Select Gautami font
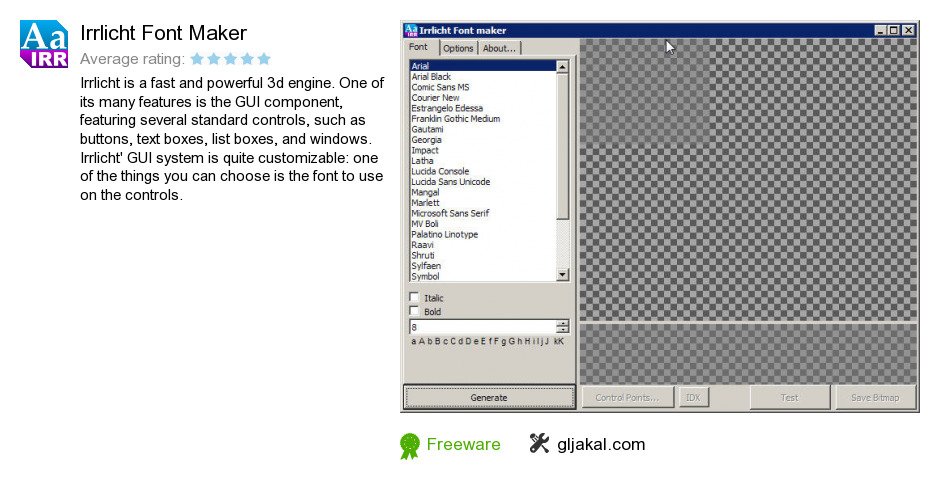940x490 pixels. click(x=483, y=129)
